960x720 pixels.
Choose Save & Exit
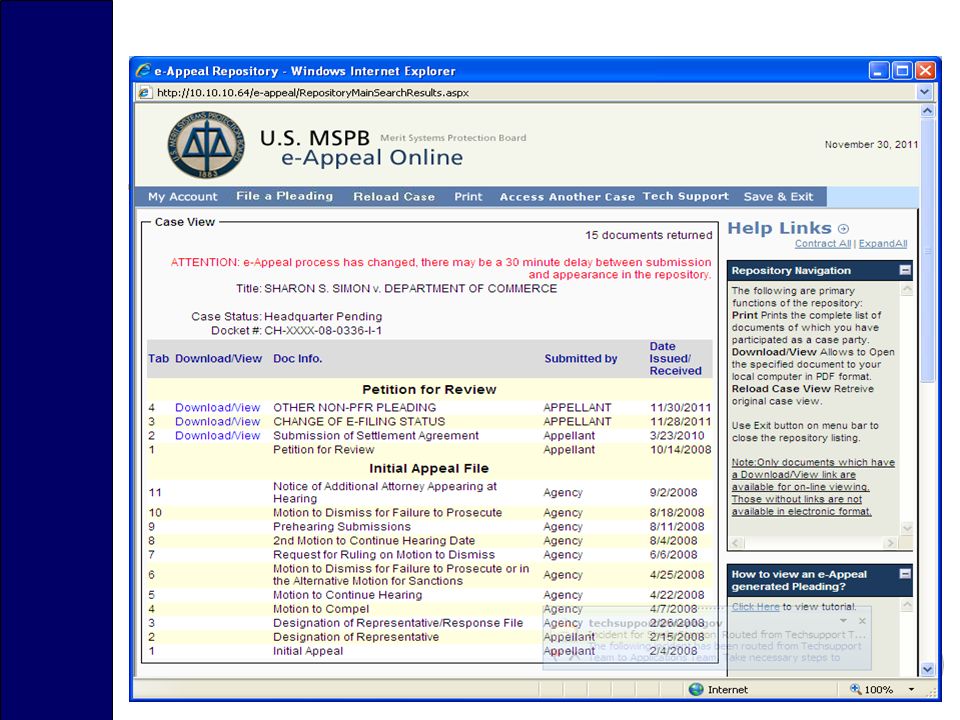[778, 197]
